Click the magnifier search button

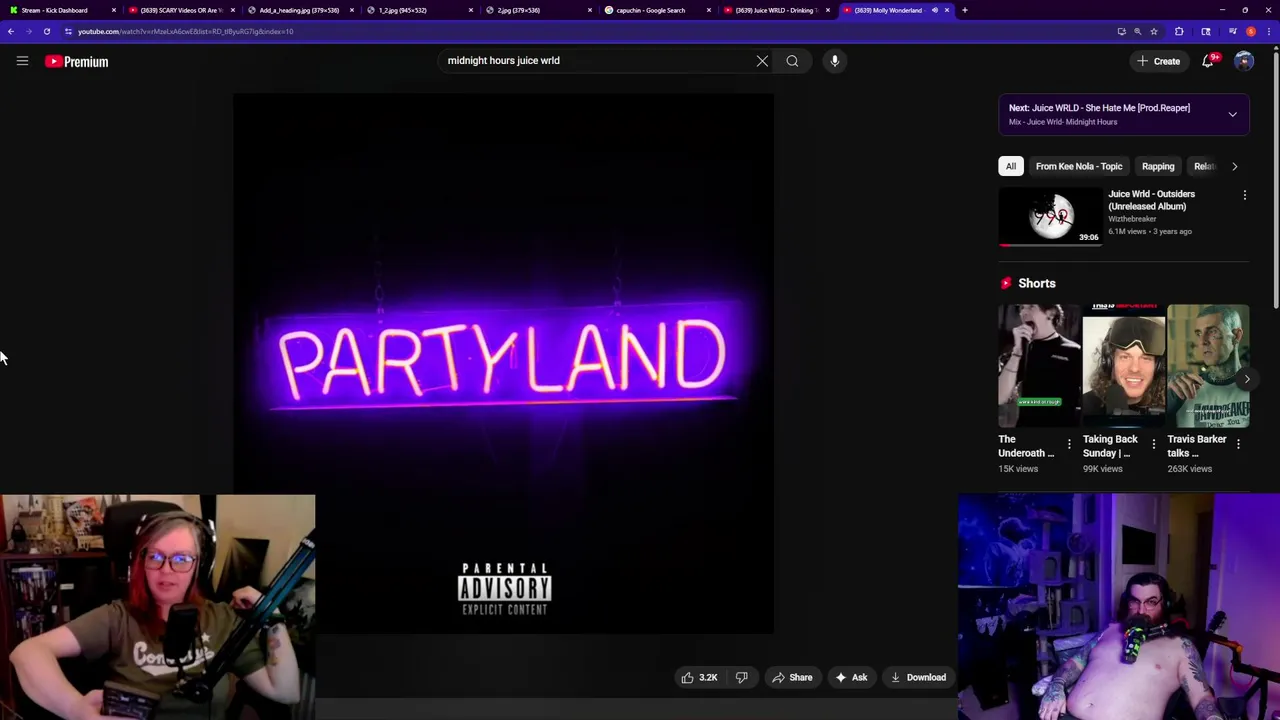(792, 61)
